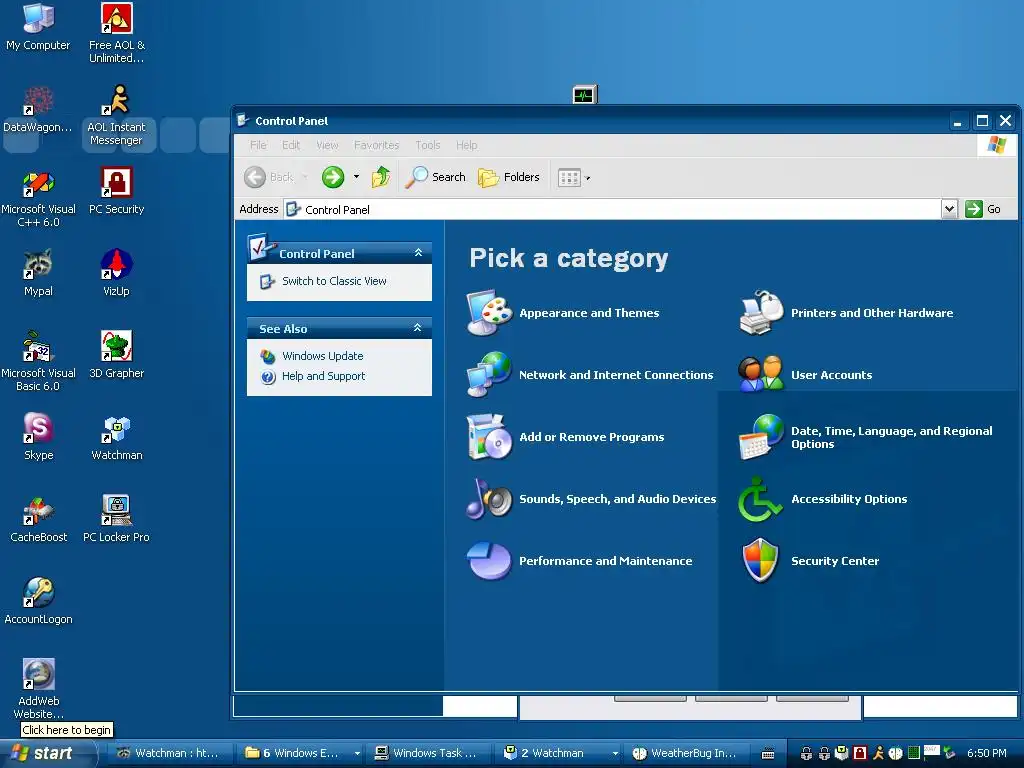Toggle the Folders pane button
Image resolution: width=1024 pixels, height=768 pixels.
coord(508,177)
